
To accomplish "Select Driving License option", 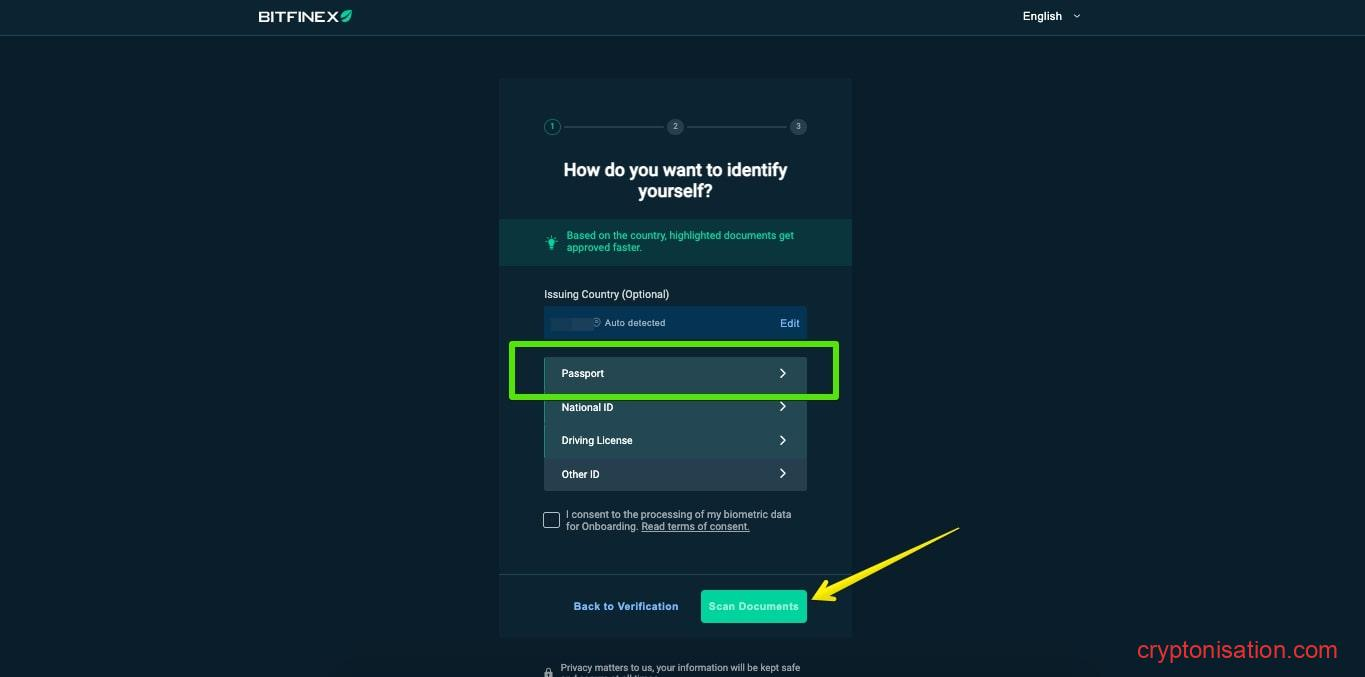I will (x=675, y=441).
